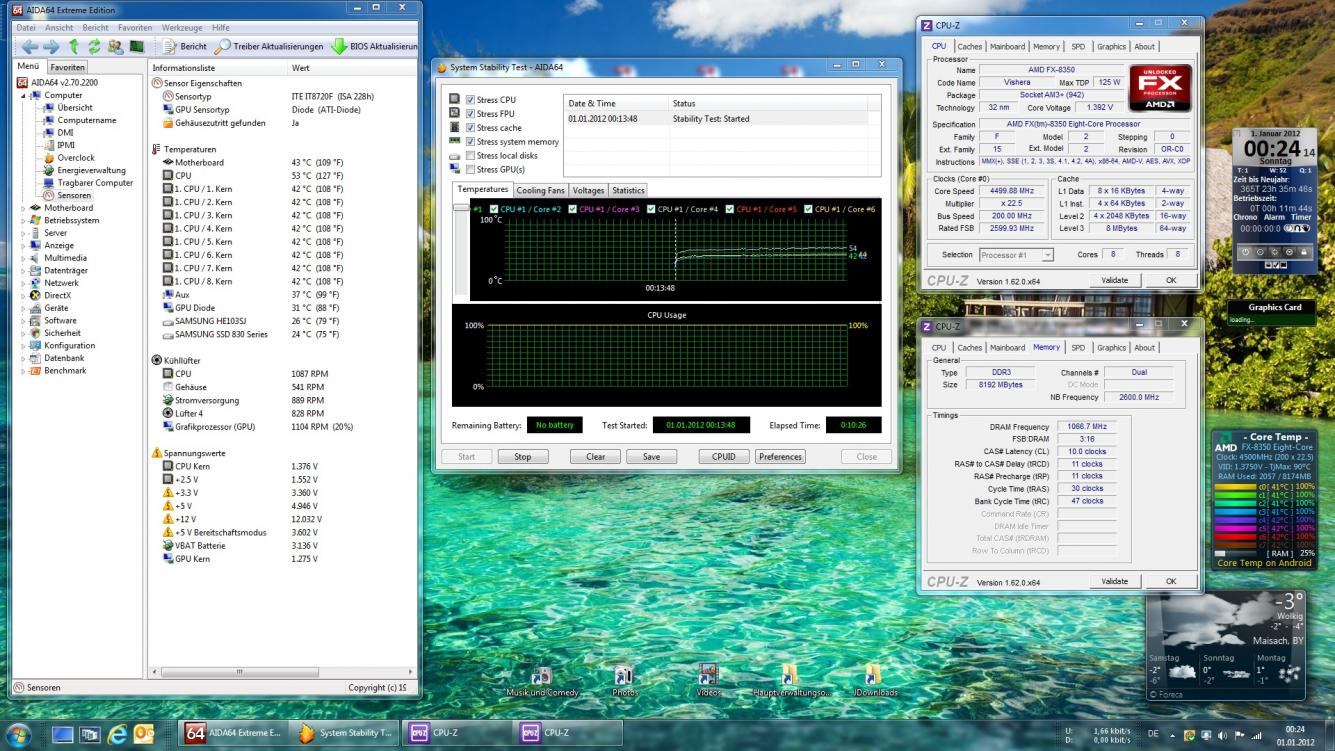
Task: Click the Wert column header
Action: click(352, 68)
